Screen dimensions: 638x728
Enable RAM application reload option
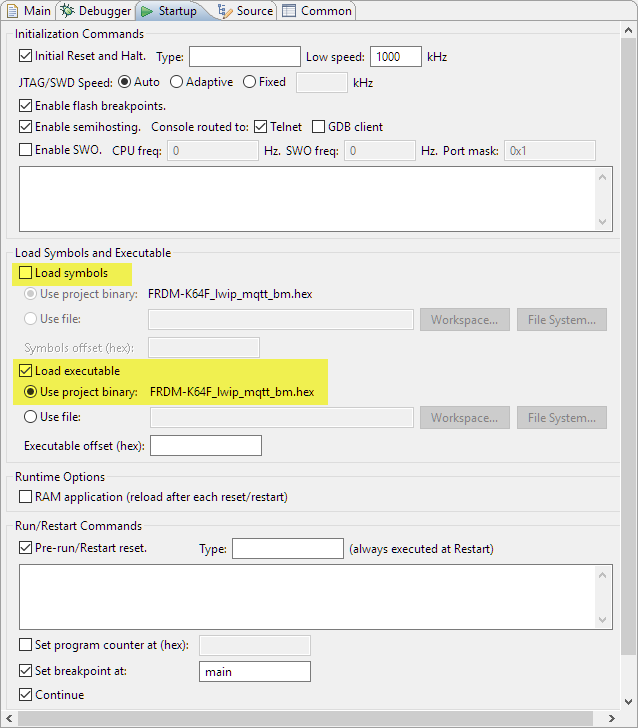(26, 496)
